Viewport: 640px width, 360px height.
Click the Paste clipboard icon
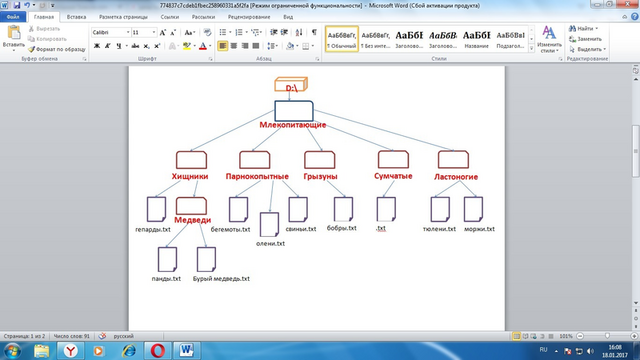14,33
